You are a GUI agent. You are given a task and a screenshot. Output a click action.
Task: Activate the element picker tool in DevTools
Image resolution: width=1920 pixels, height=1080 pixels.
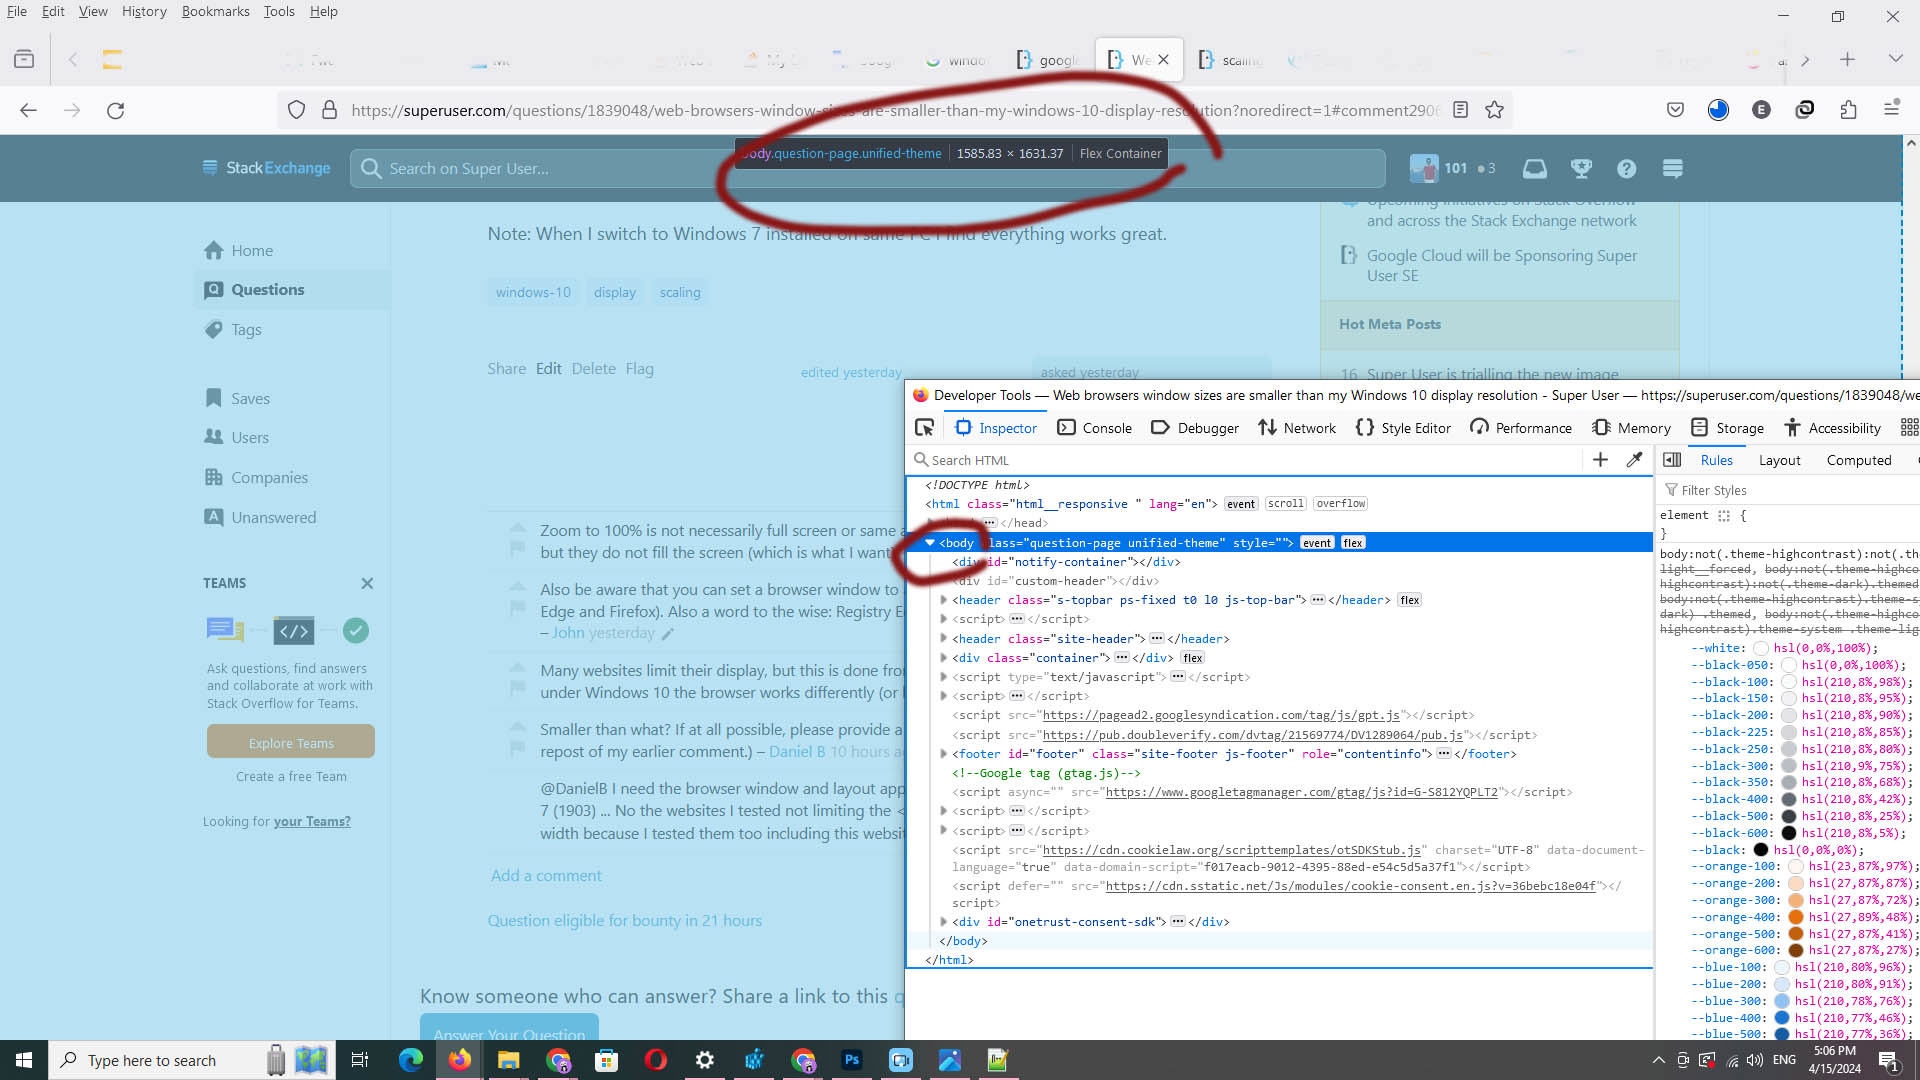coord(924,428)
